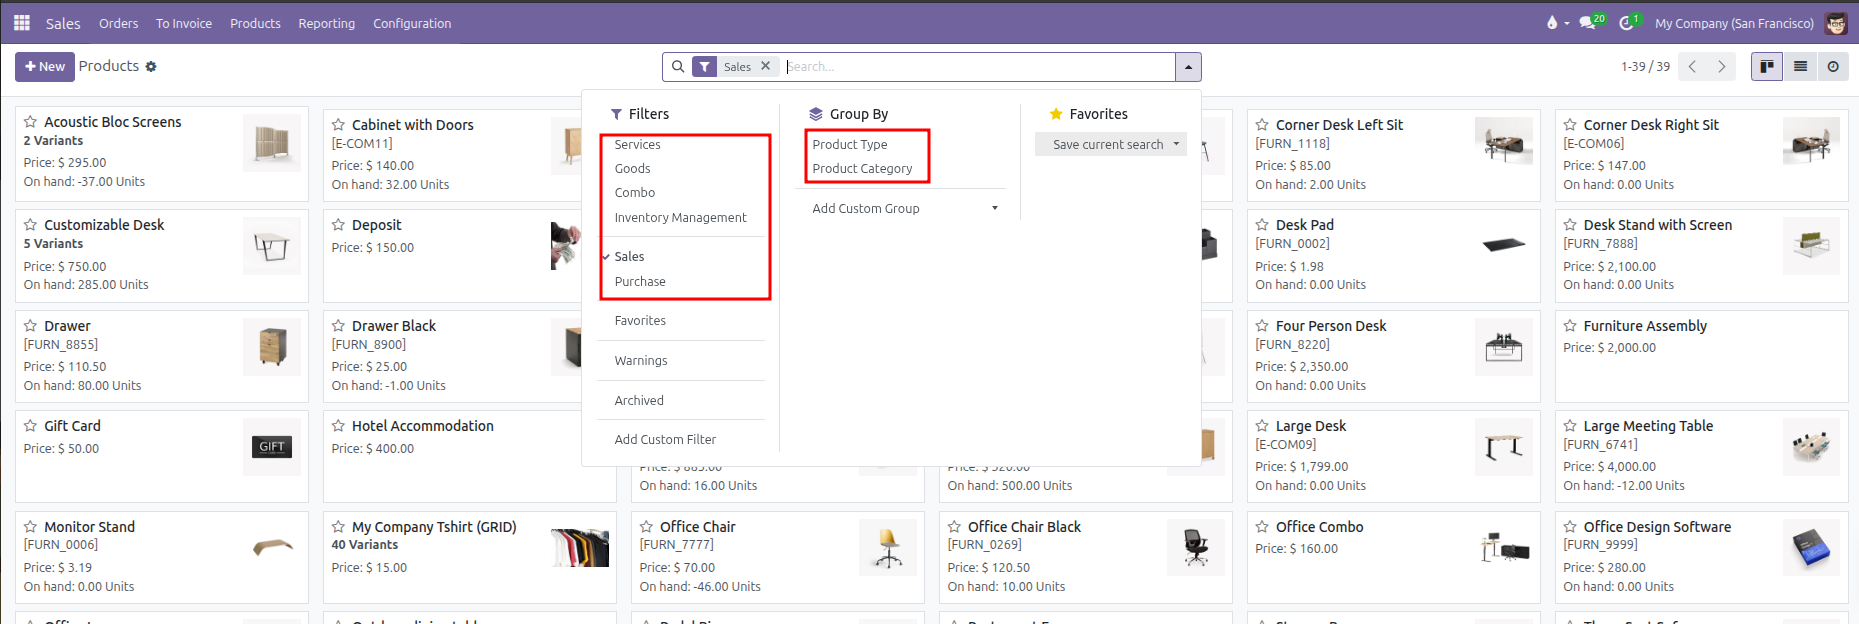This screenshot has height=624, width=1859.
Task: Click the 1-39 / 39 pager counter
Action: click(1645, 67)
